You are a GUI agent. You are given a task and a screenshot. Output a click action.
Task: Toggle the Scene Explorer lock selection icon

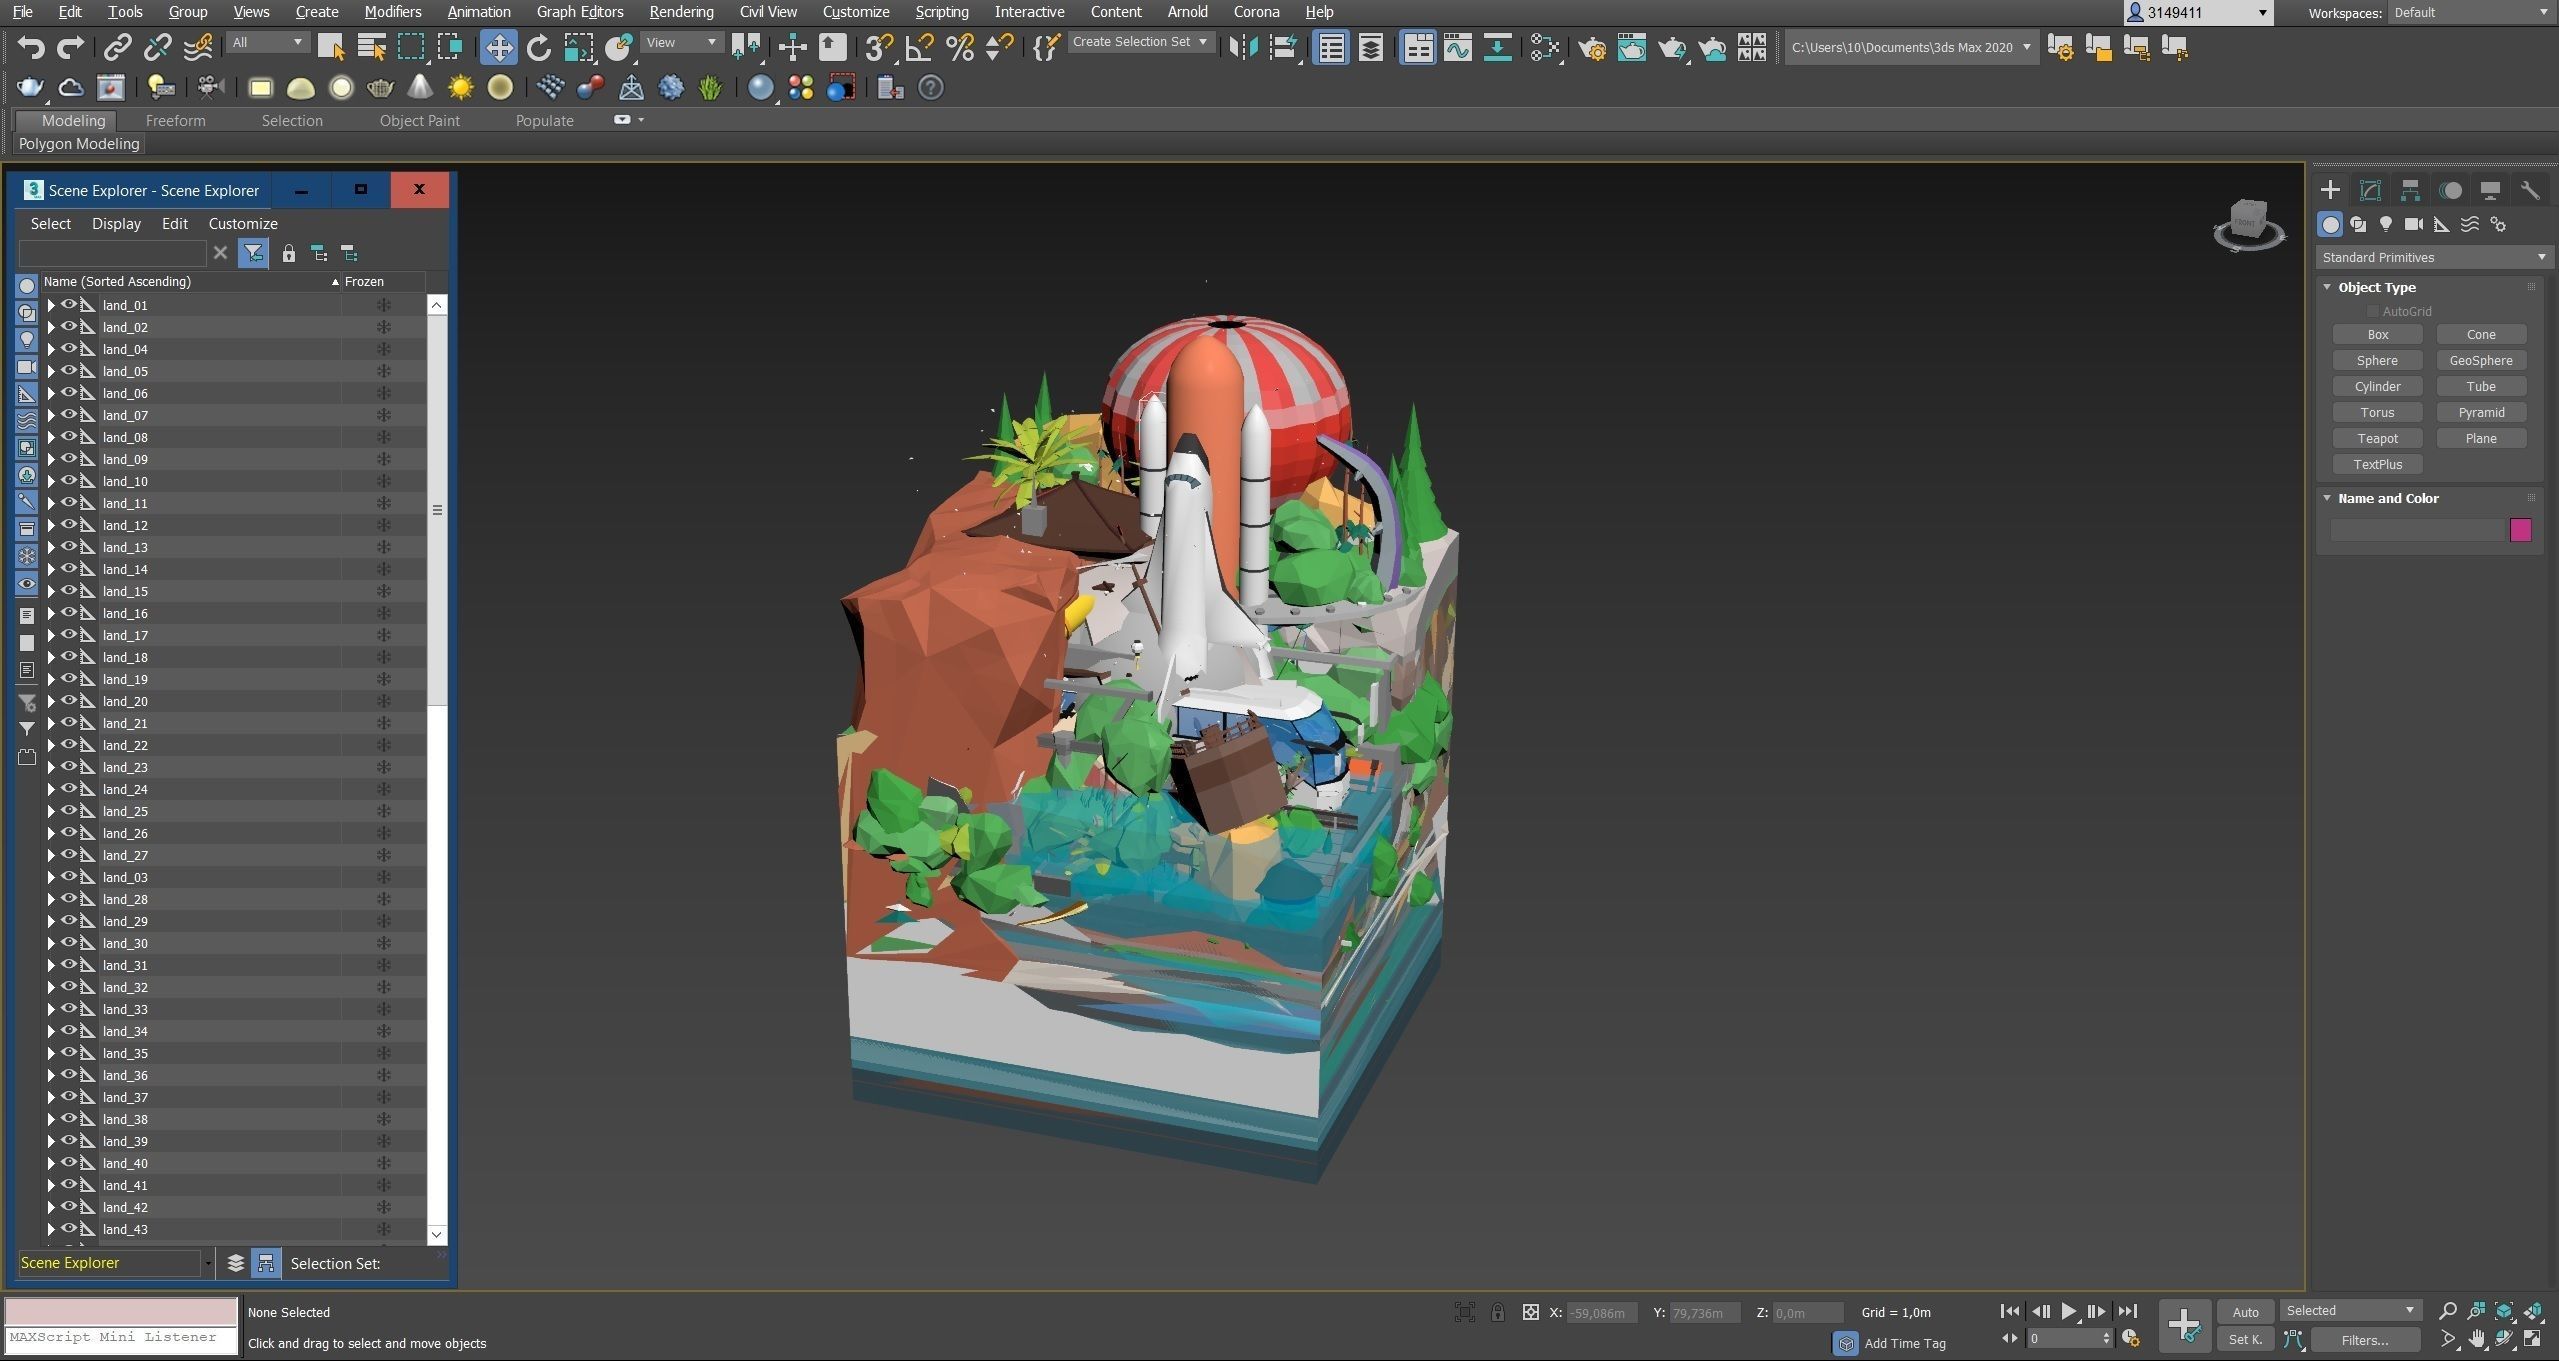pyautogui.click(x=288, y=253)
